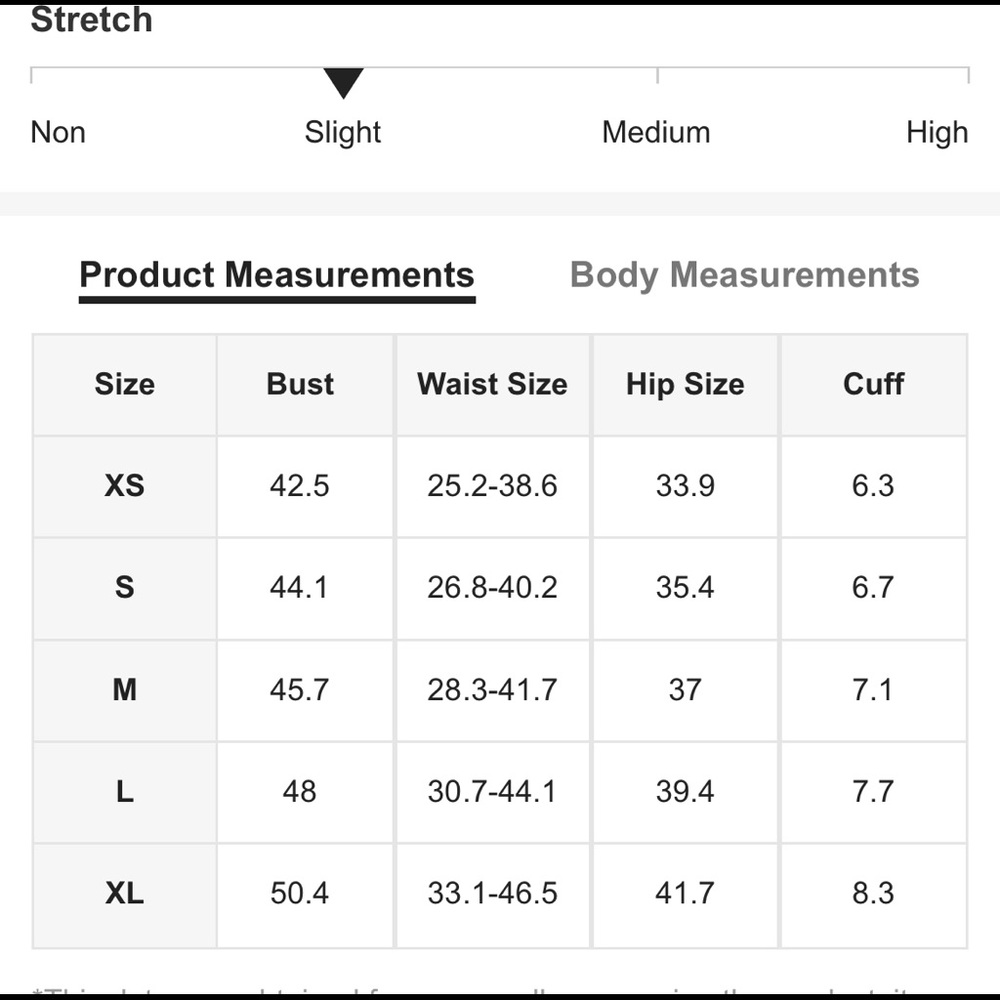Click the L hip value 39.4
Image resolution: width=1000 pixels, height=1000 pixels.
click(685, 792)
